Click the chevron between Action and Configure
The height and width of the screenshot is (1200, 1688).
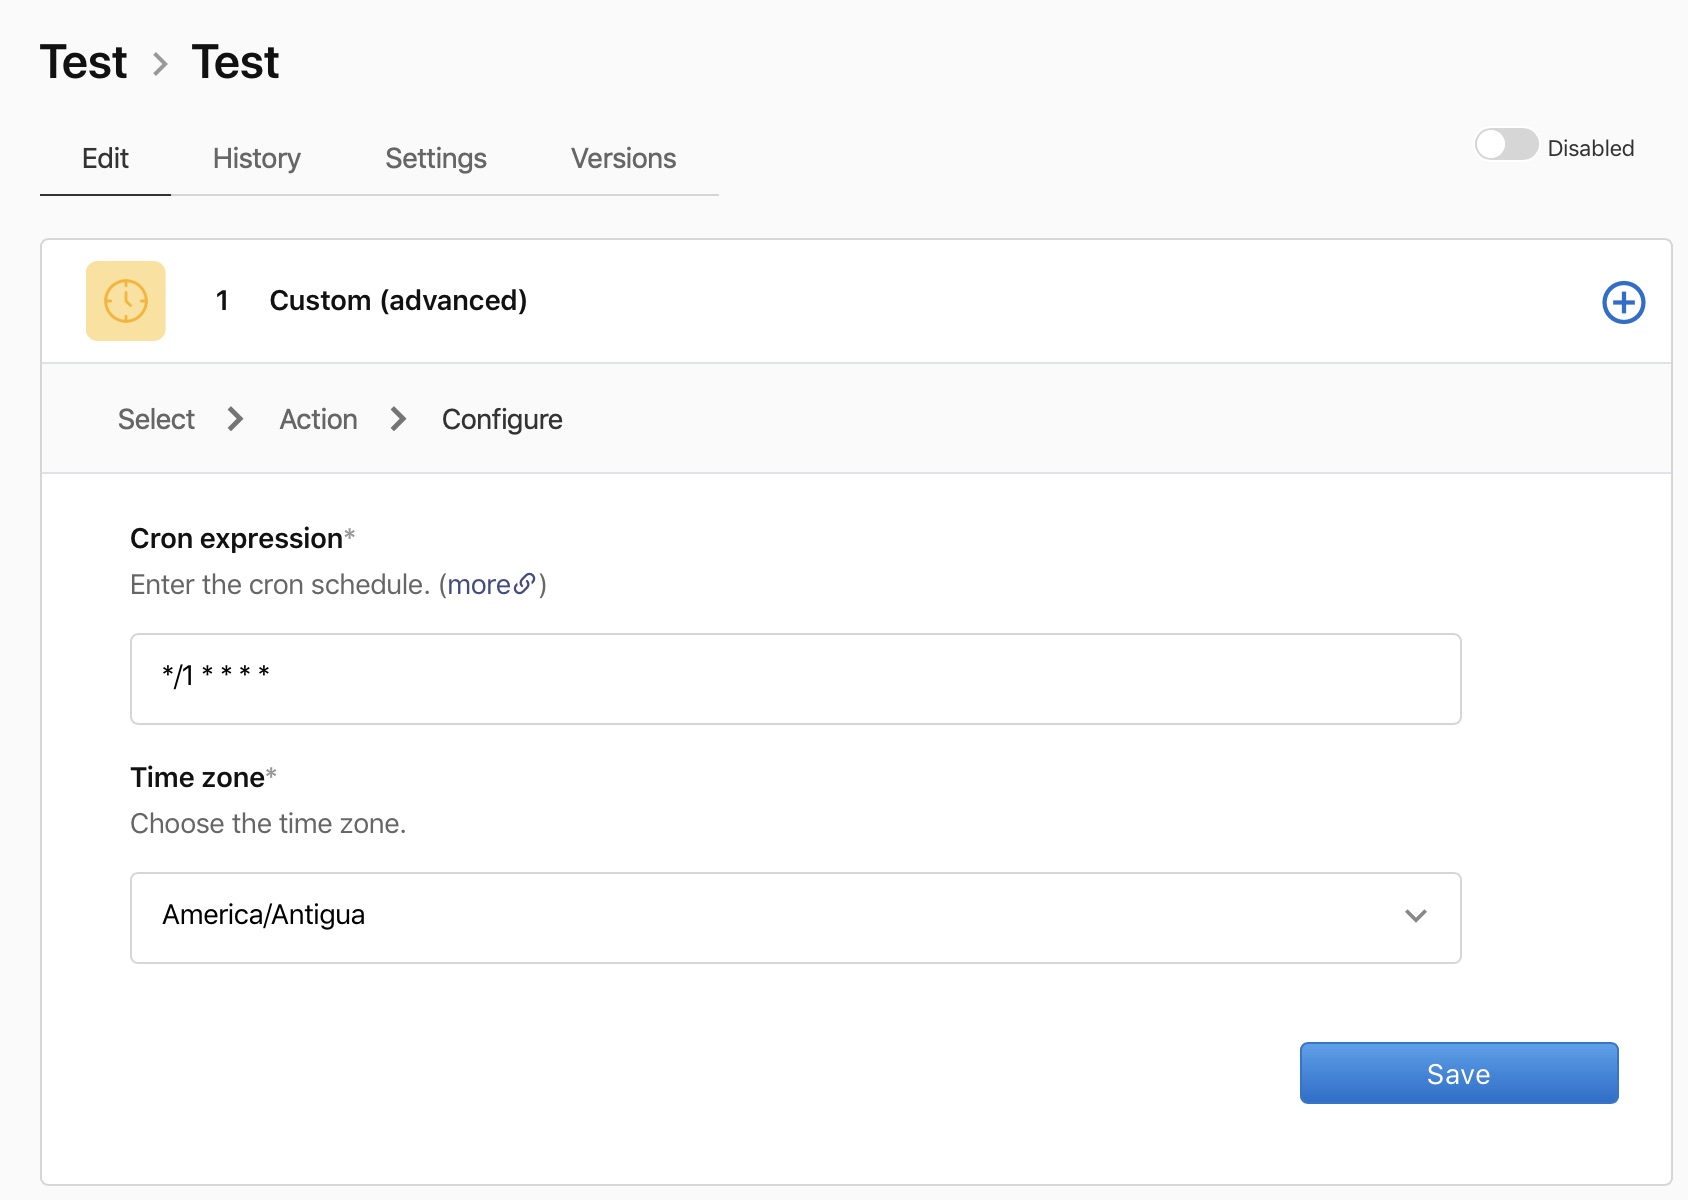pyautogui.click(x=399, y=419)
